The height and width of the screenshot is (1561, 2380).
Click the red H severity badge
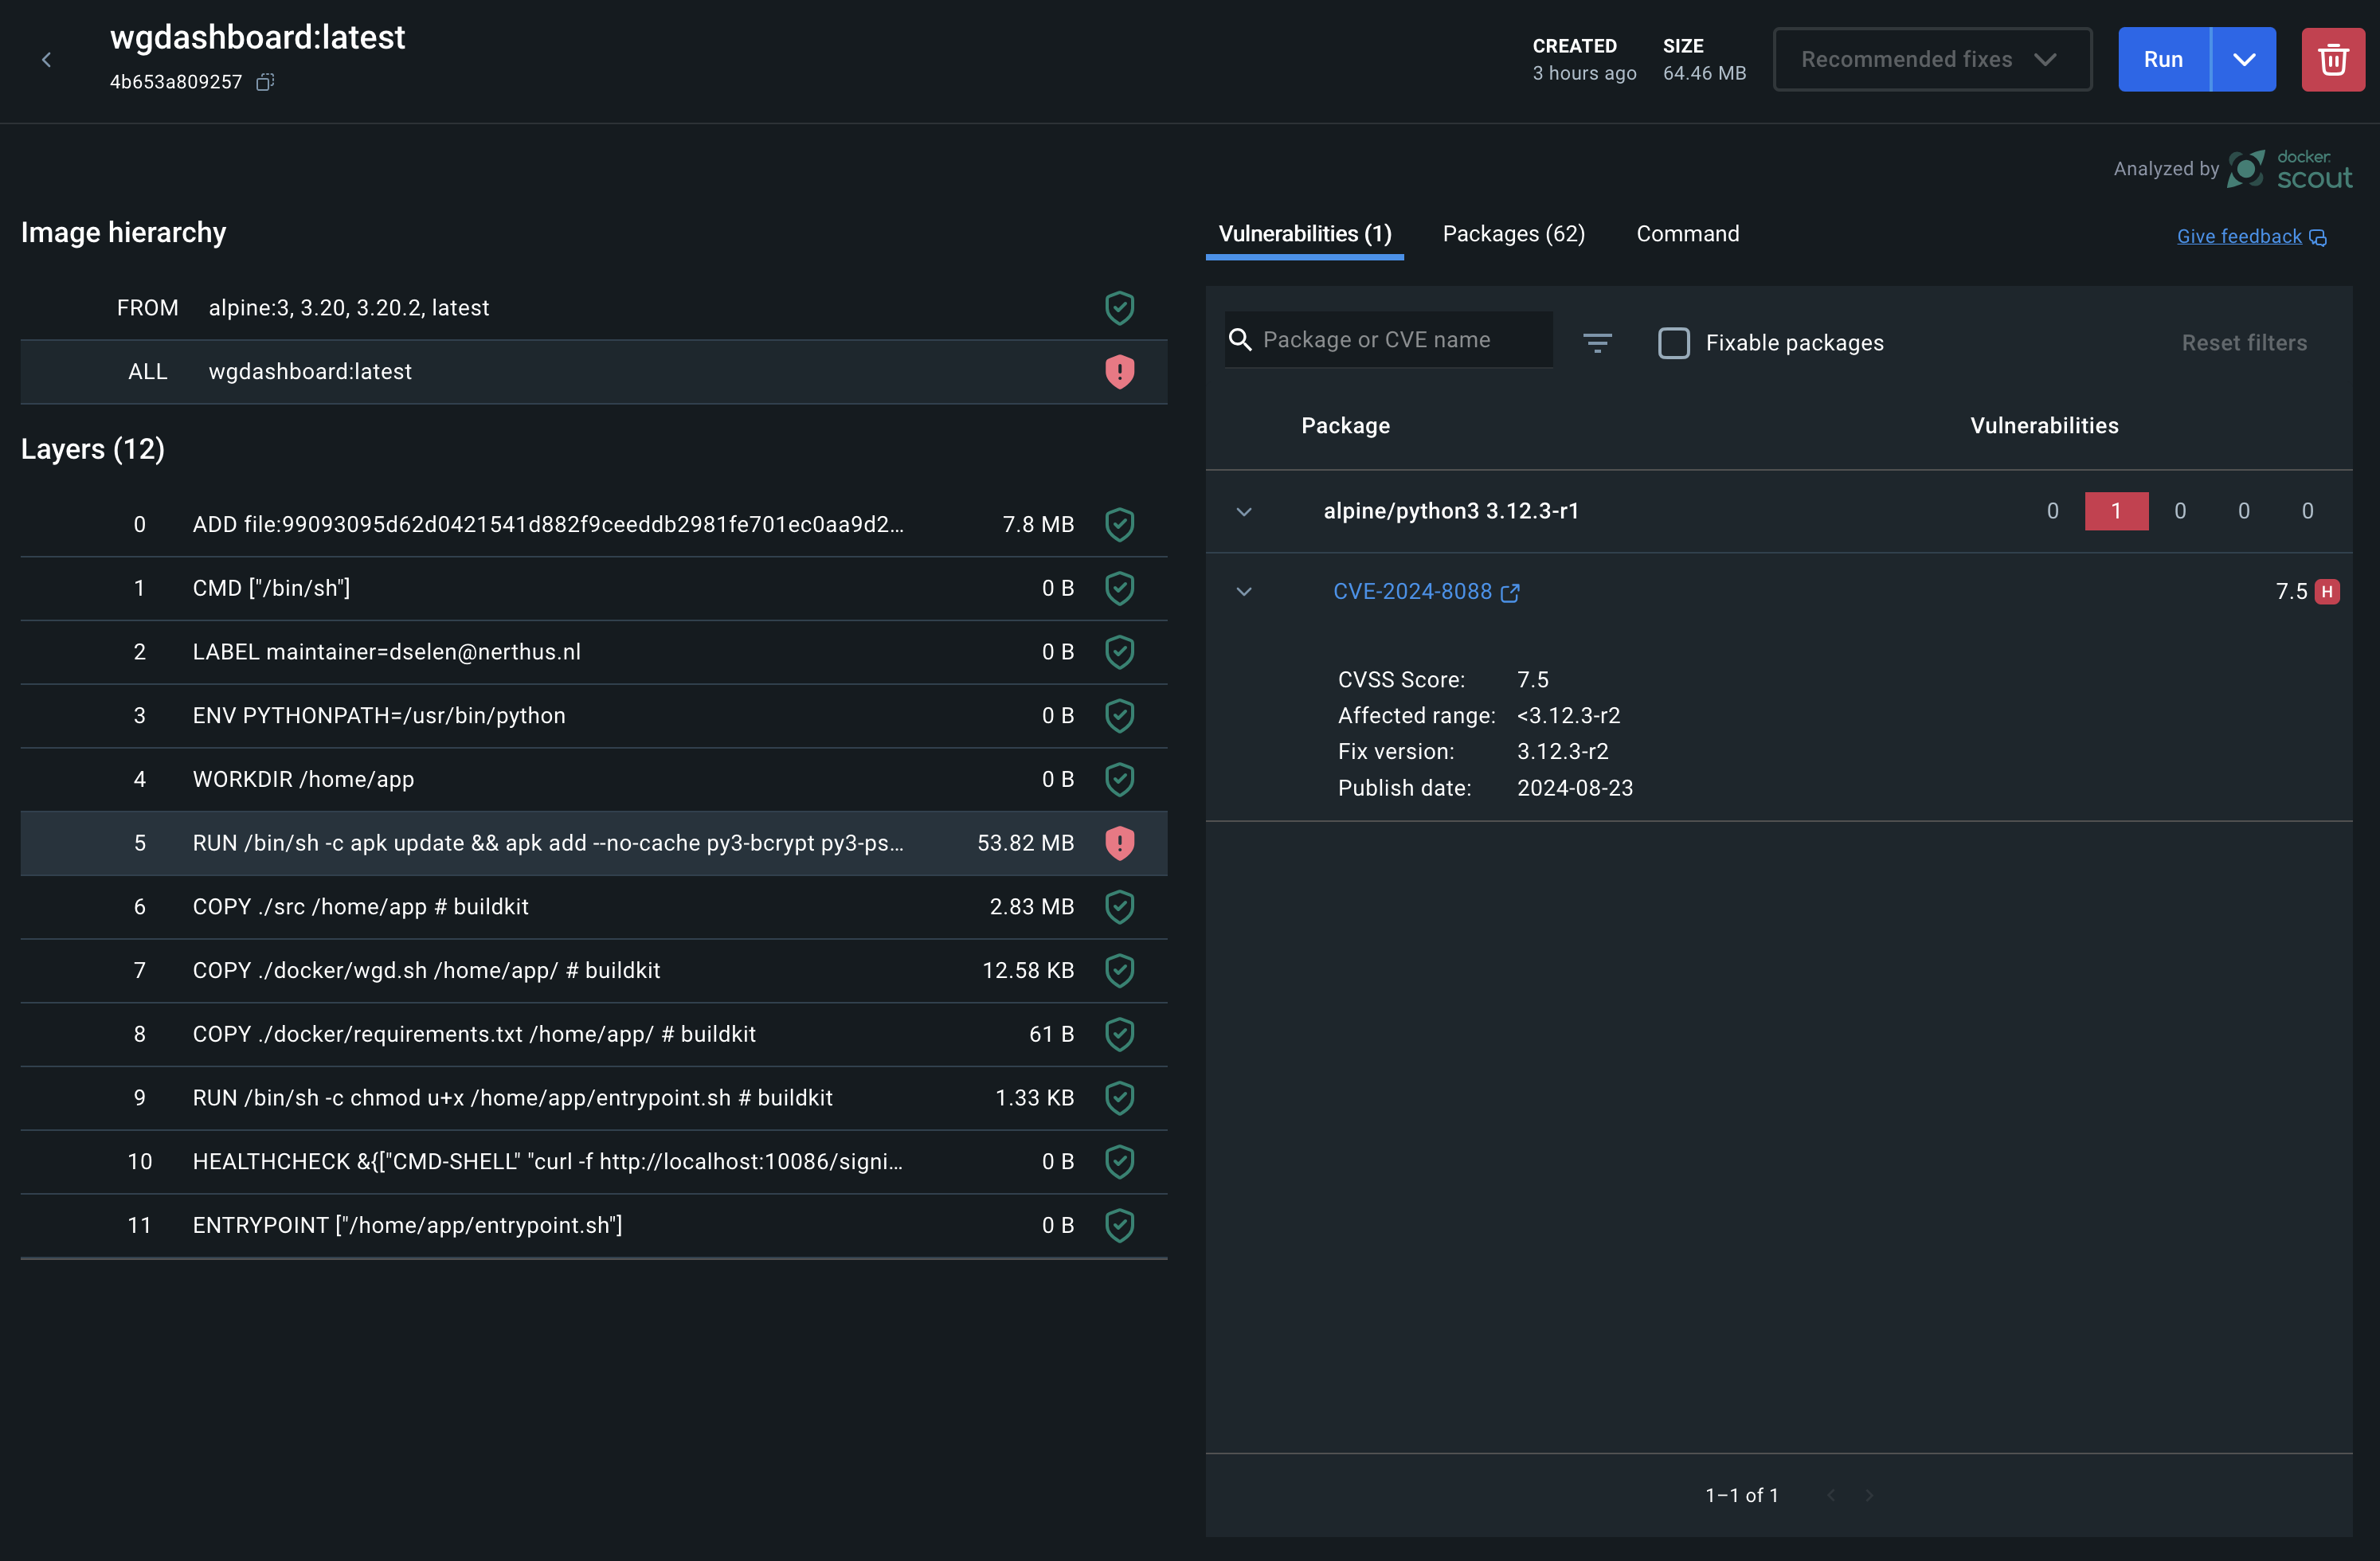[2327, 592]
